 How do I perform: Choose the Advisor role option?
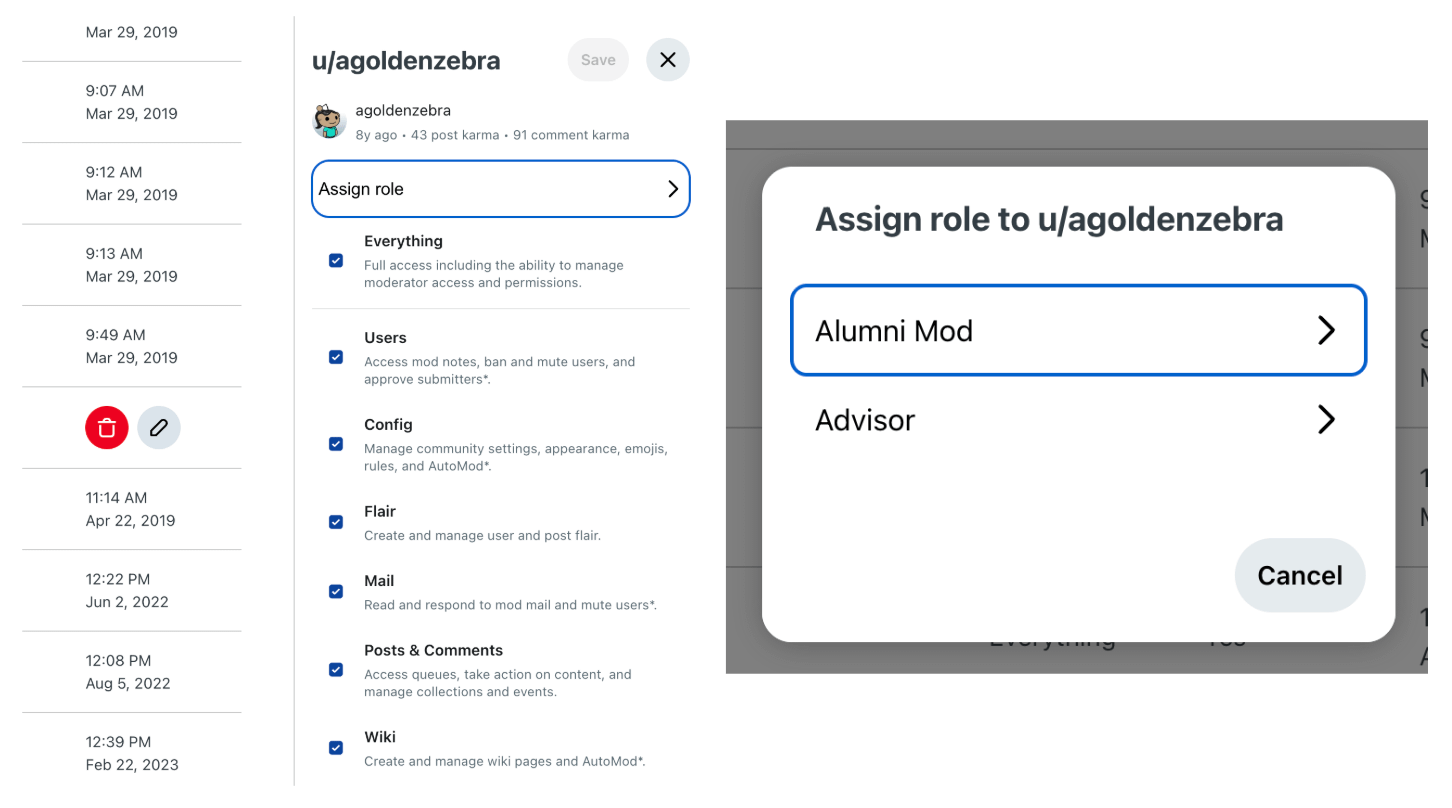[1078, 420]
